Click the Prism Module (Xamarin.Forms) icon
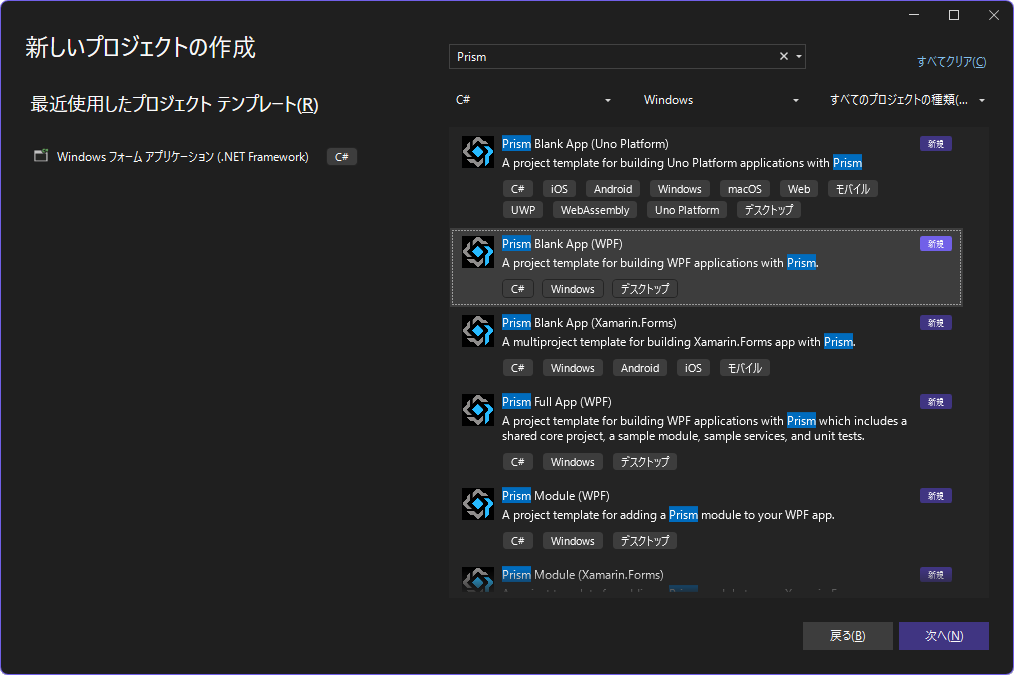1014x675 pixels. 478,579
